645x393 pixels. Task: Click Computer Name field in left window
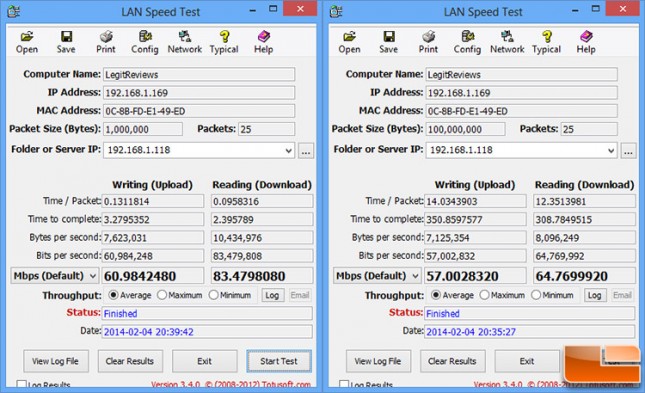199,74
